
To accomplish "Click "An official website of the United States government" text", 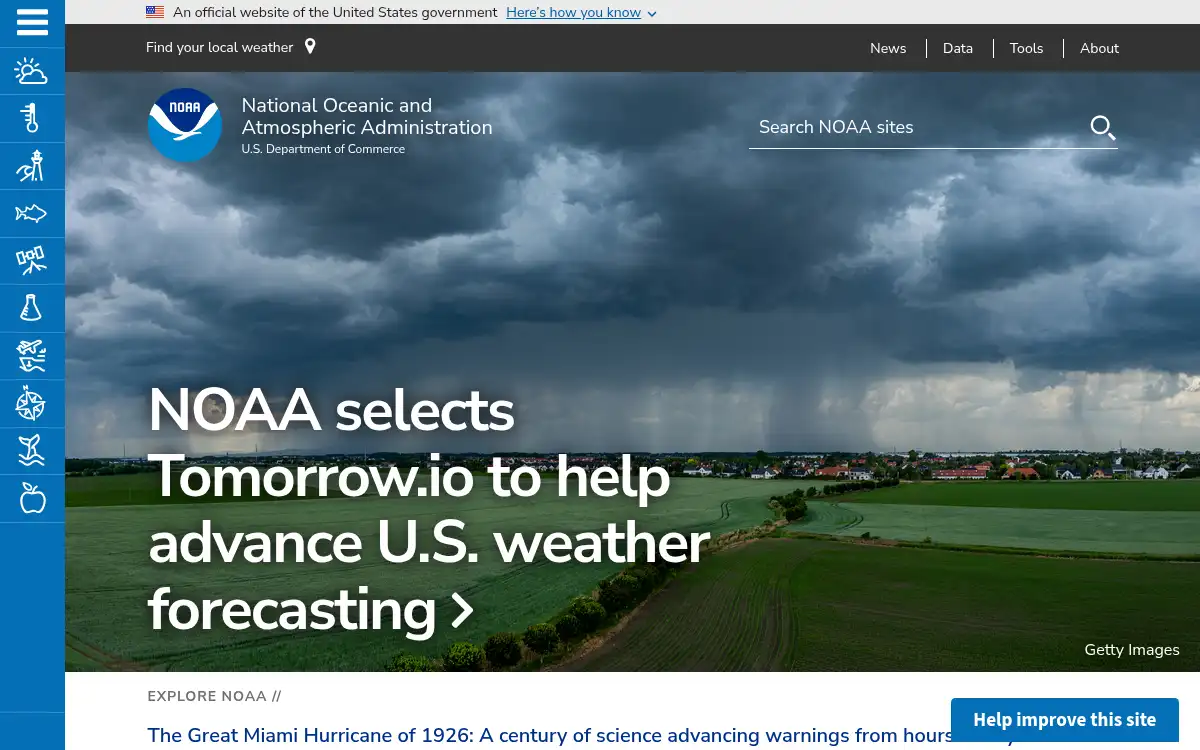I will (x=335, y=13).
